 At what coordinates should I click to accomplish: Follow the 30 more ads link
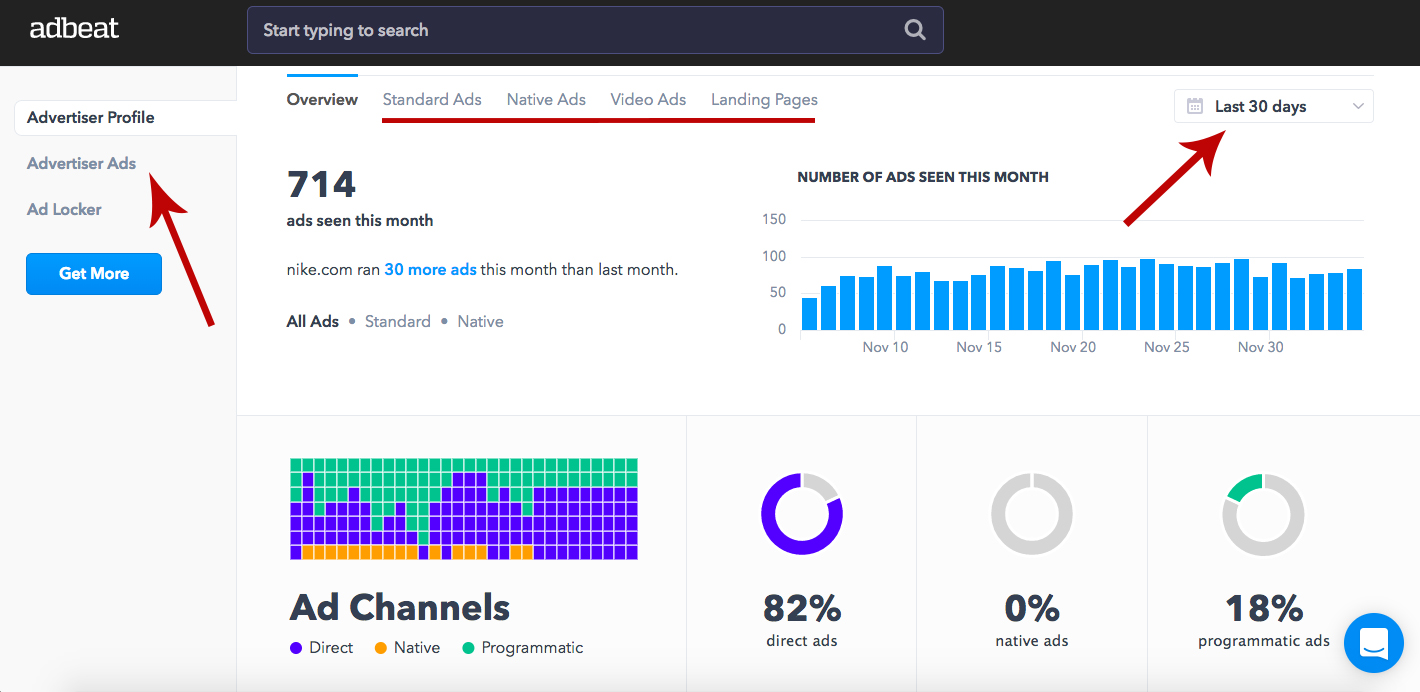[430, 269]
